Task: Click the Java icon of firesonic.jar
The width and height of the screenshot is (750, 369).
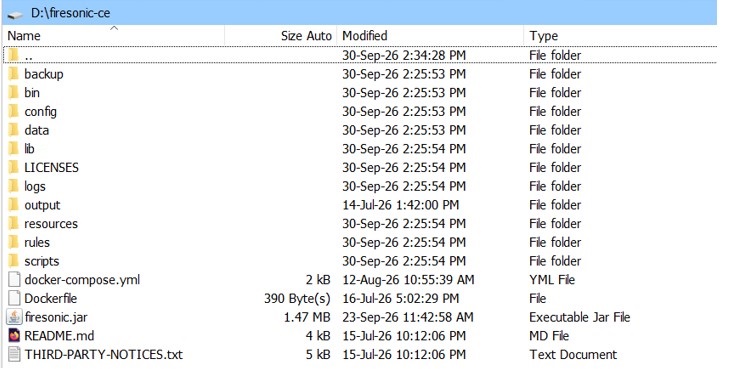Action: (x=14, y=316)
